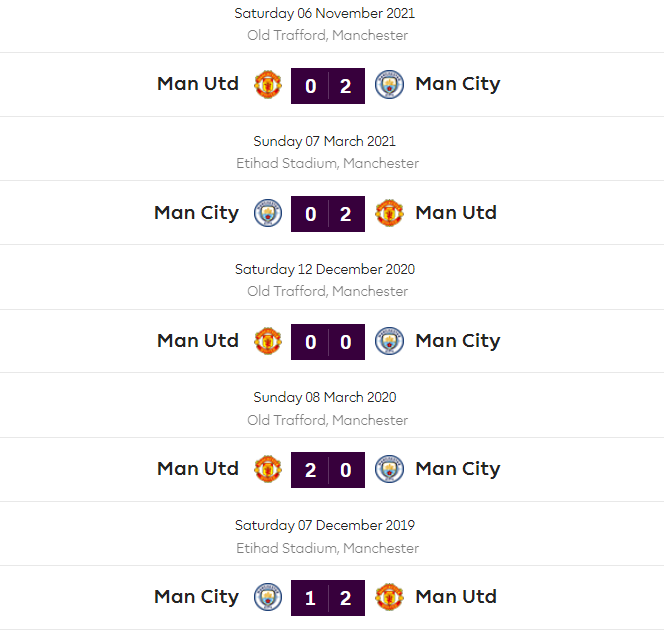Image resolution: width=664 pixels, height=636 pixels.
Task: Click Man Utd away team name, 07 March 2021
Action: (x=456, y=213)
